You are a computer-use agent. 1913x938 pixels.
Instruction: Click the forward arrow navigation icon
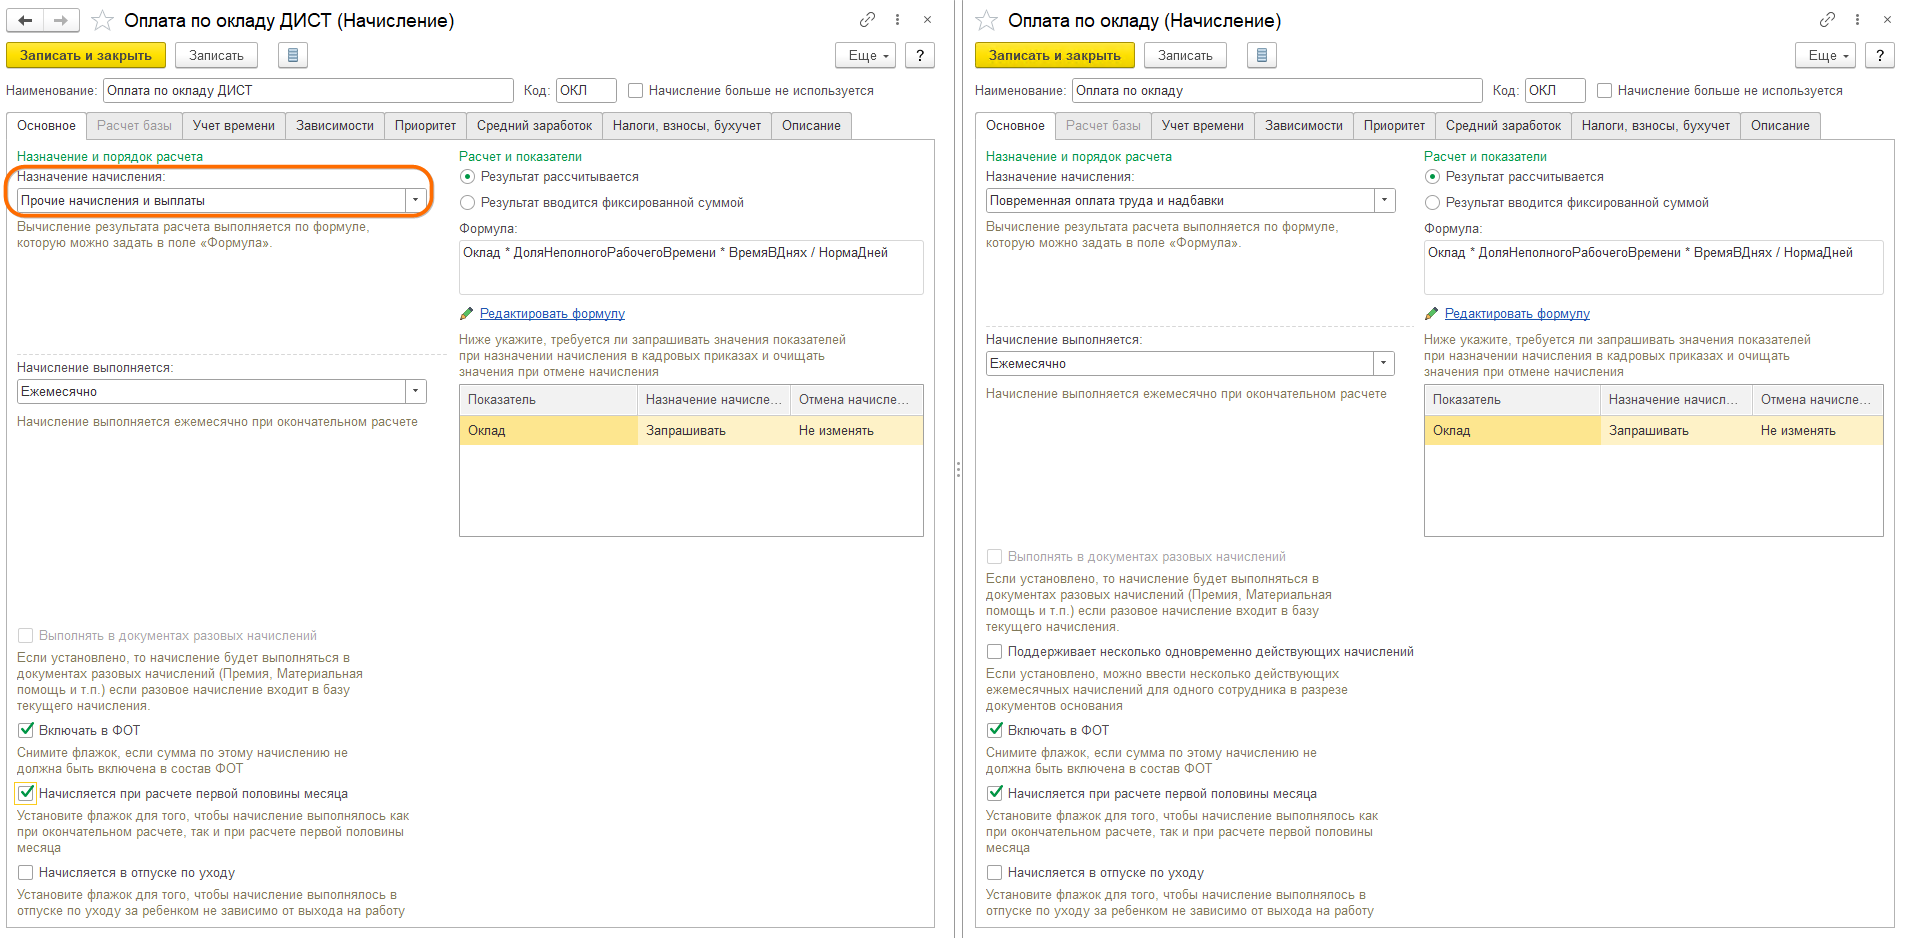[61, 20]
